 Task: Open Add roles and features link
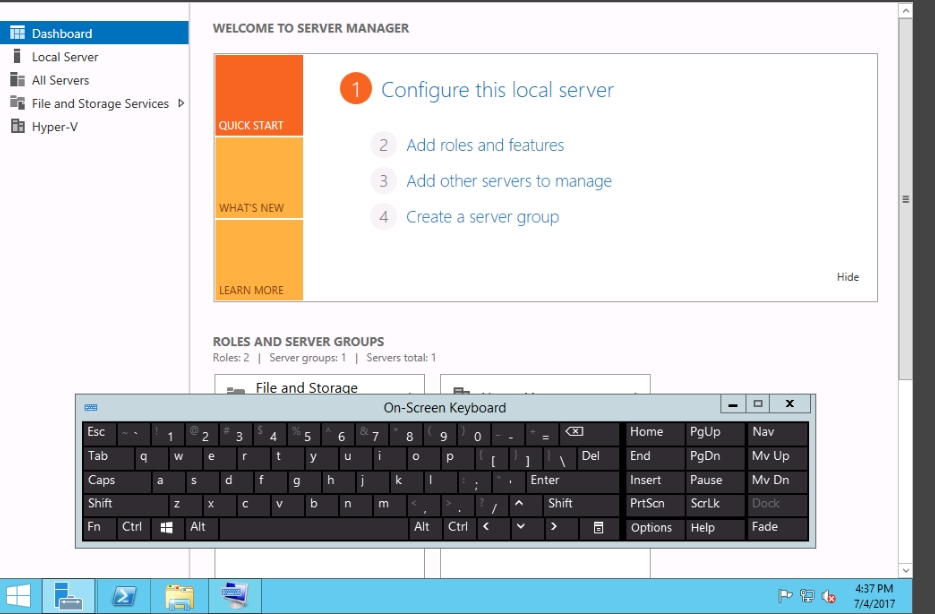pyautogui.click(x=485, y=145)
